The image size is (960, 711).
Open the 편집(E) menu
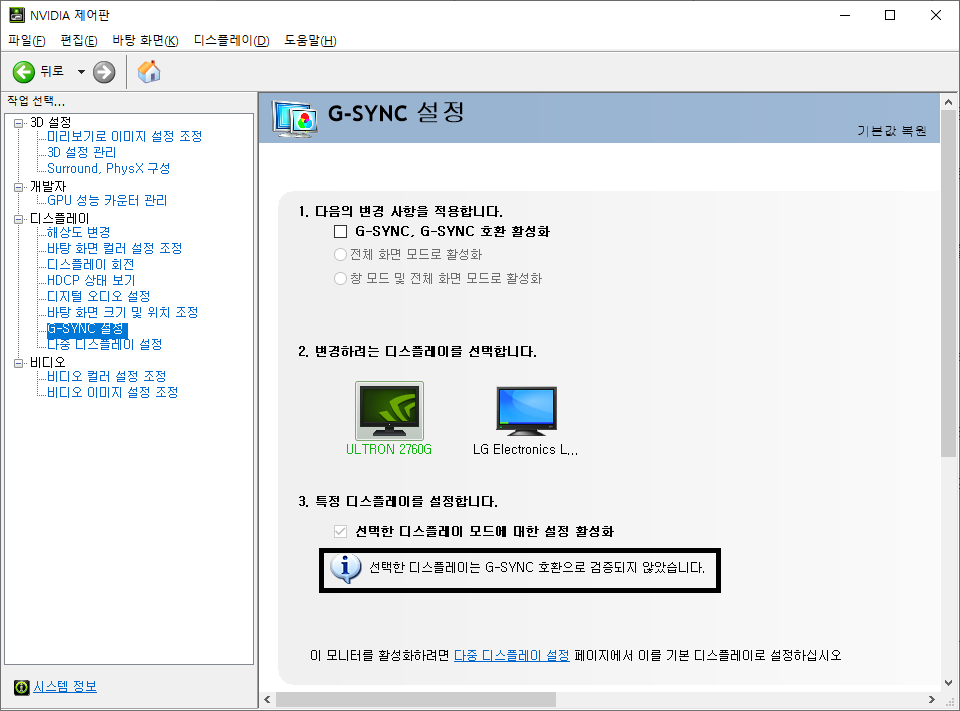click(x=79, y=40)
